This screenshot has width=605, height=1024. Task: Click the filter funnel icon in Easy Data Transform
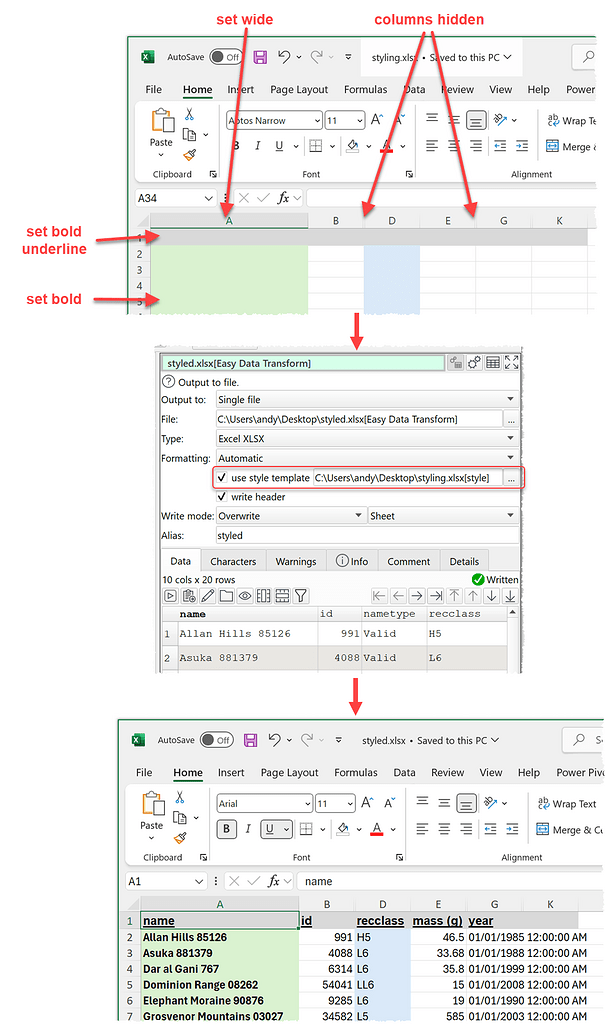coord(301,596)
